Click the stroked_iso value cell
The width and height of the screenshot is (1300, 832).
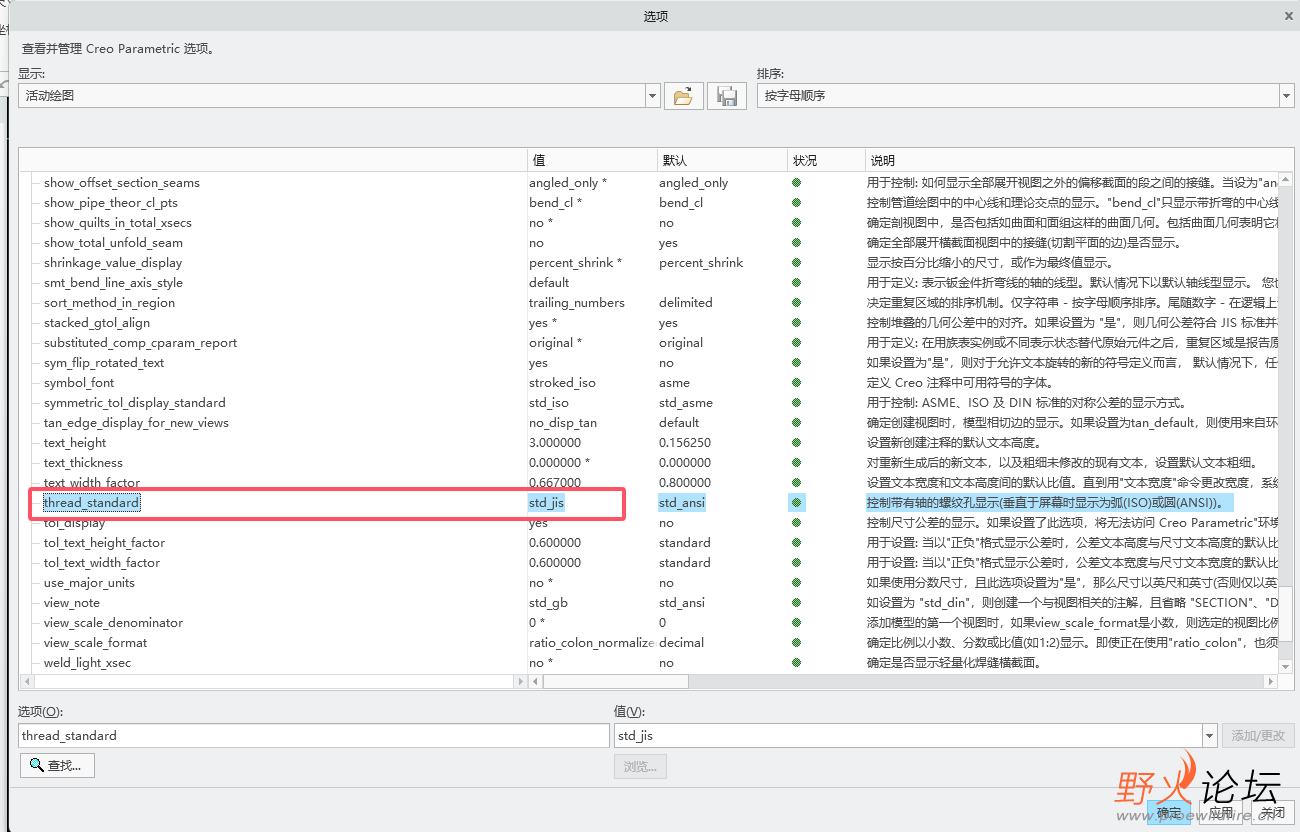click(x=562, y=383)
